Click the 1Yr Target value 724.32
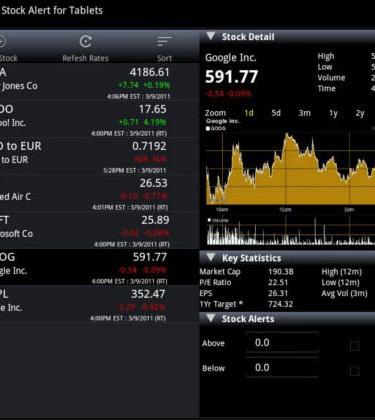 point(280,304)
